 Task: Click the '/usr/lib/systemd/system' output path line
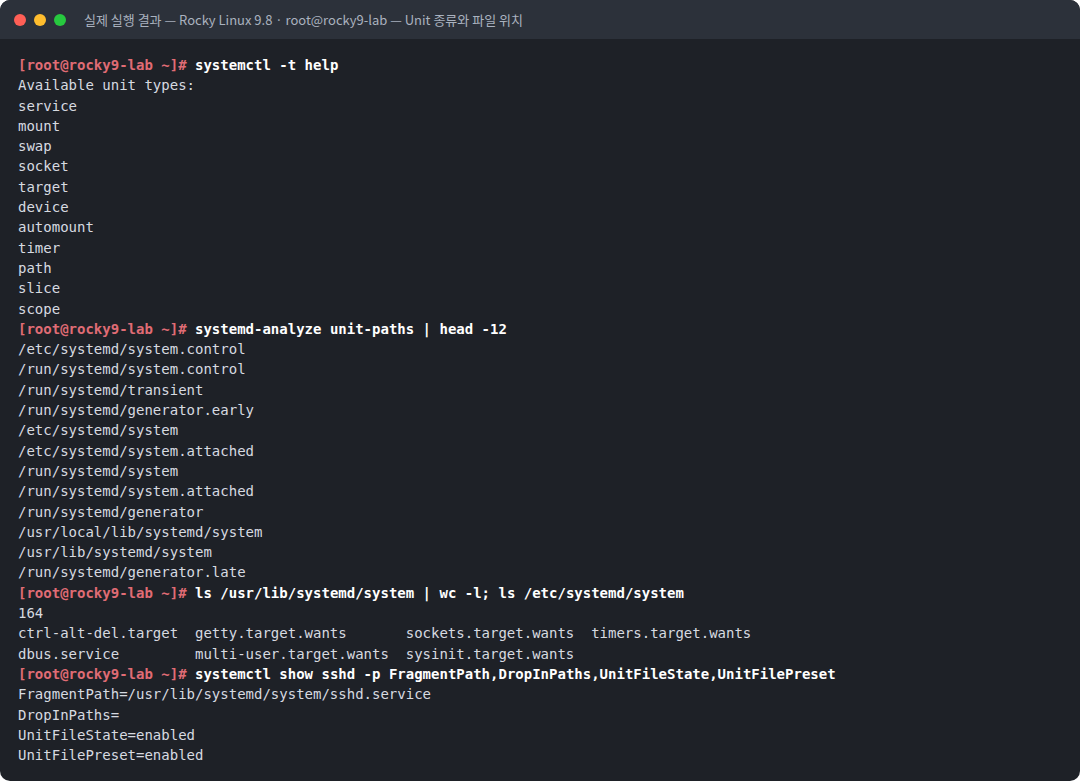[x=115, y=552]
